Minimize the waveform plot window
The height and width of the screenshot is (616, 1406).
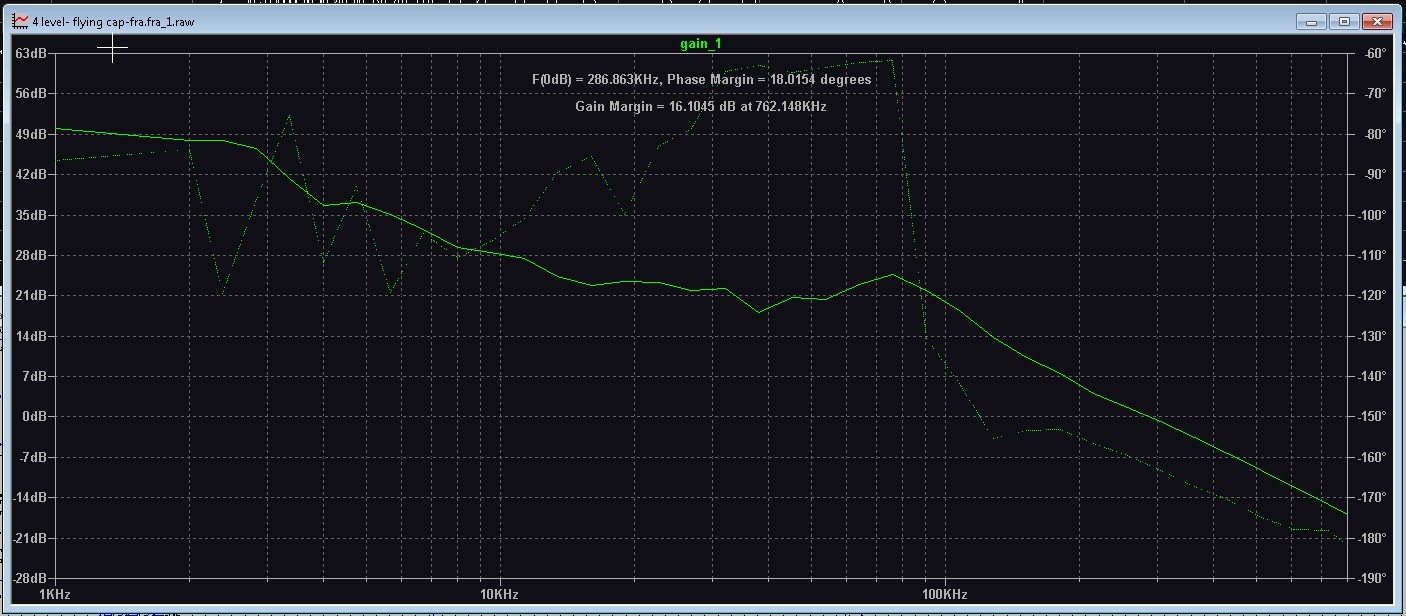coord(1311,21)
